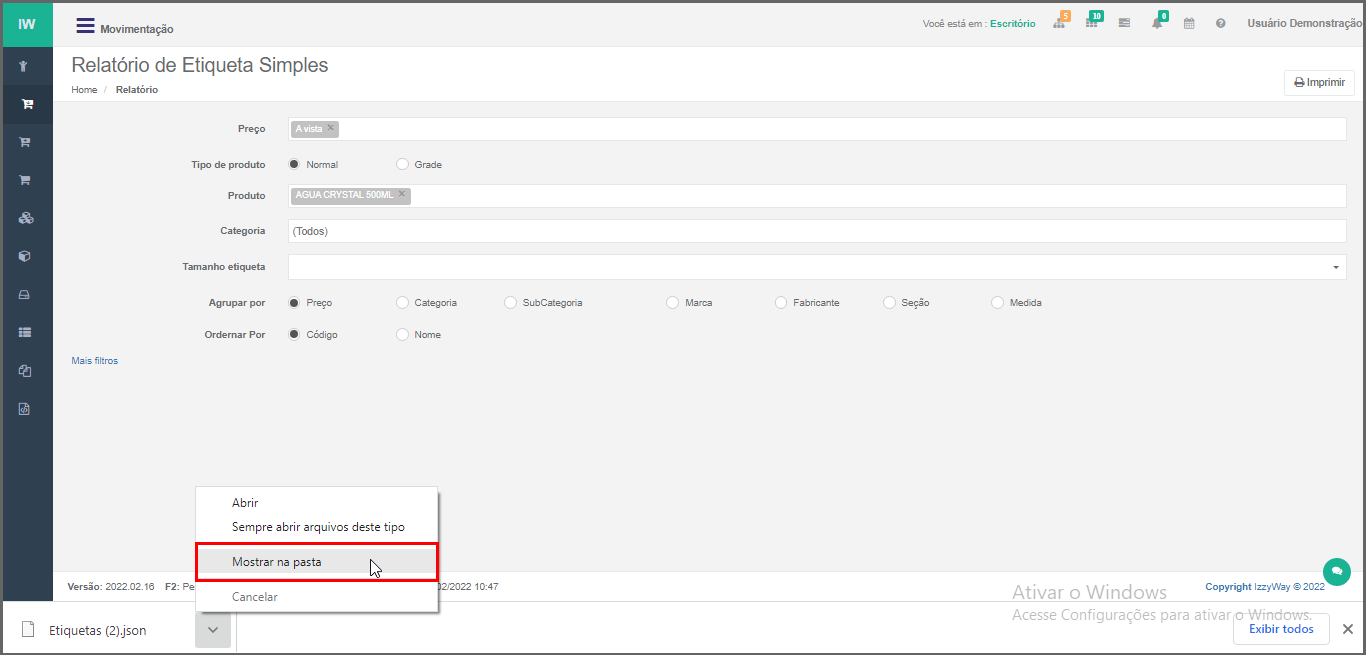
Task: Open the Categoria (Todos) selector
Action: 817,231
